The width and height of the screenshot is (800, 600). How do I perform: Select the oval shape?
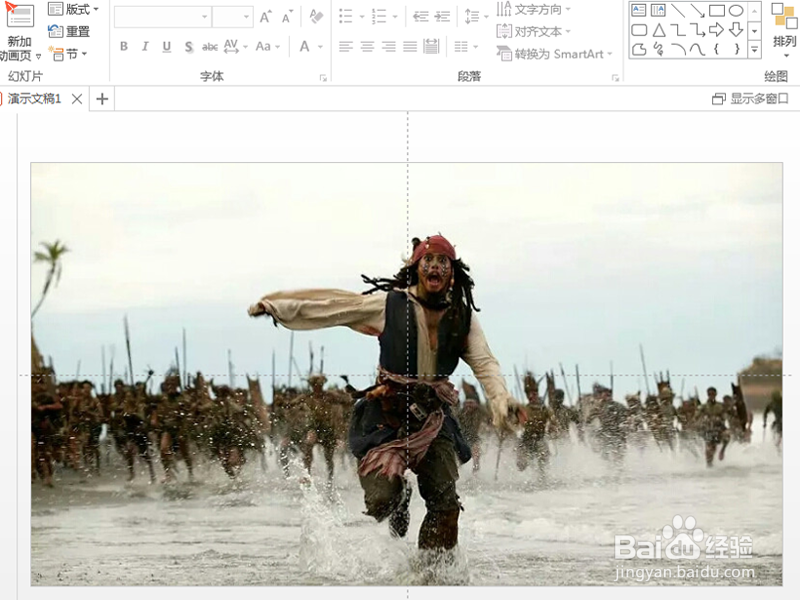(x=736, y=10)
